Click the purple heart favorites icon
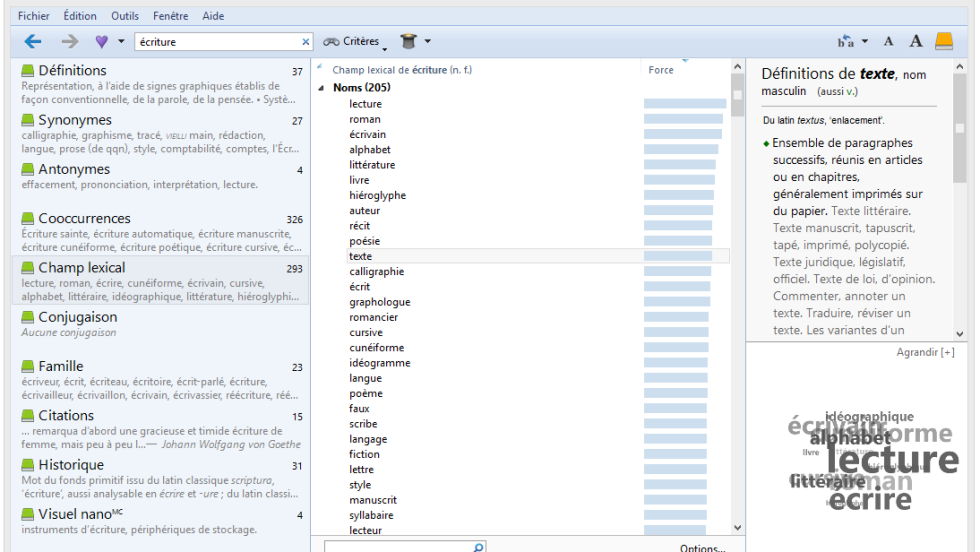This screenshot has height=552, width=980. click(100, 41)
